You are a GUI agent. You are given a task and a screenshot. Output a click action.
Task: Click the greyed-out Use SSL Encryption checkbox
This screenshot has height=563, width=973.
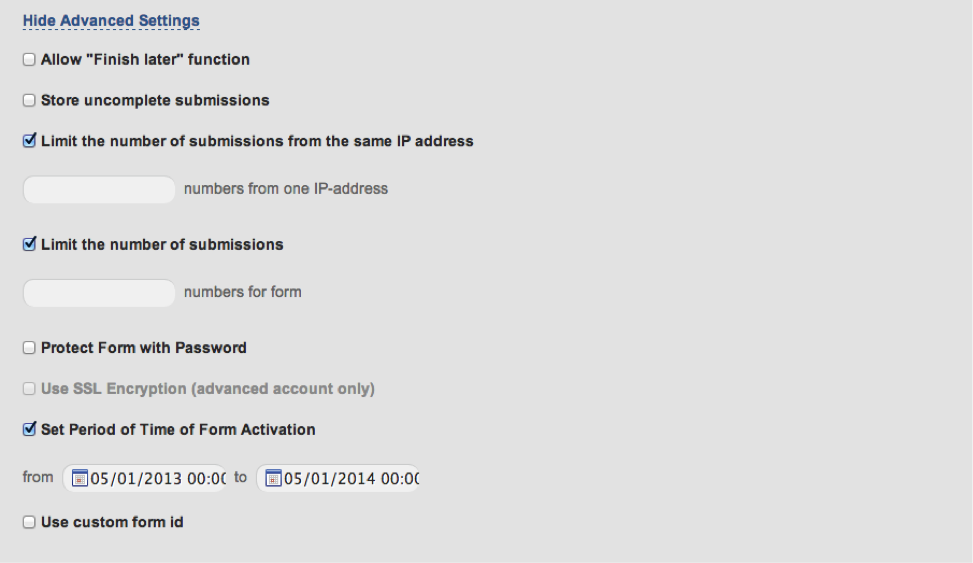coord(29,389)
